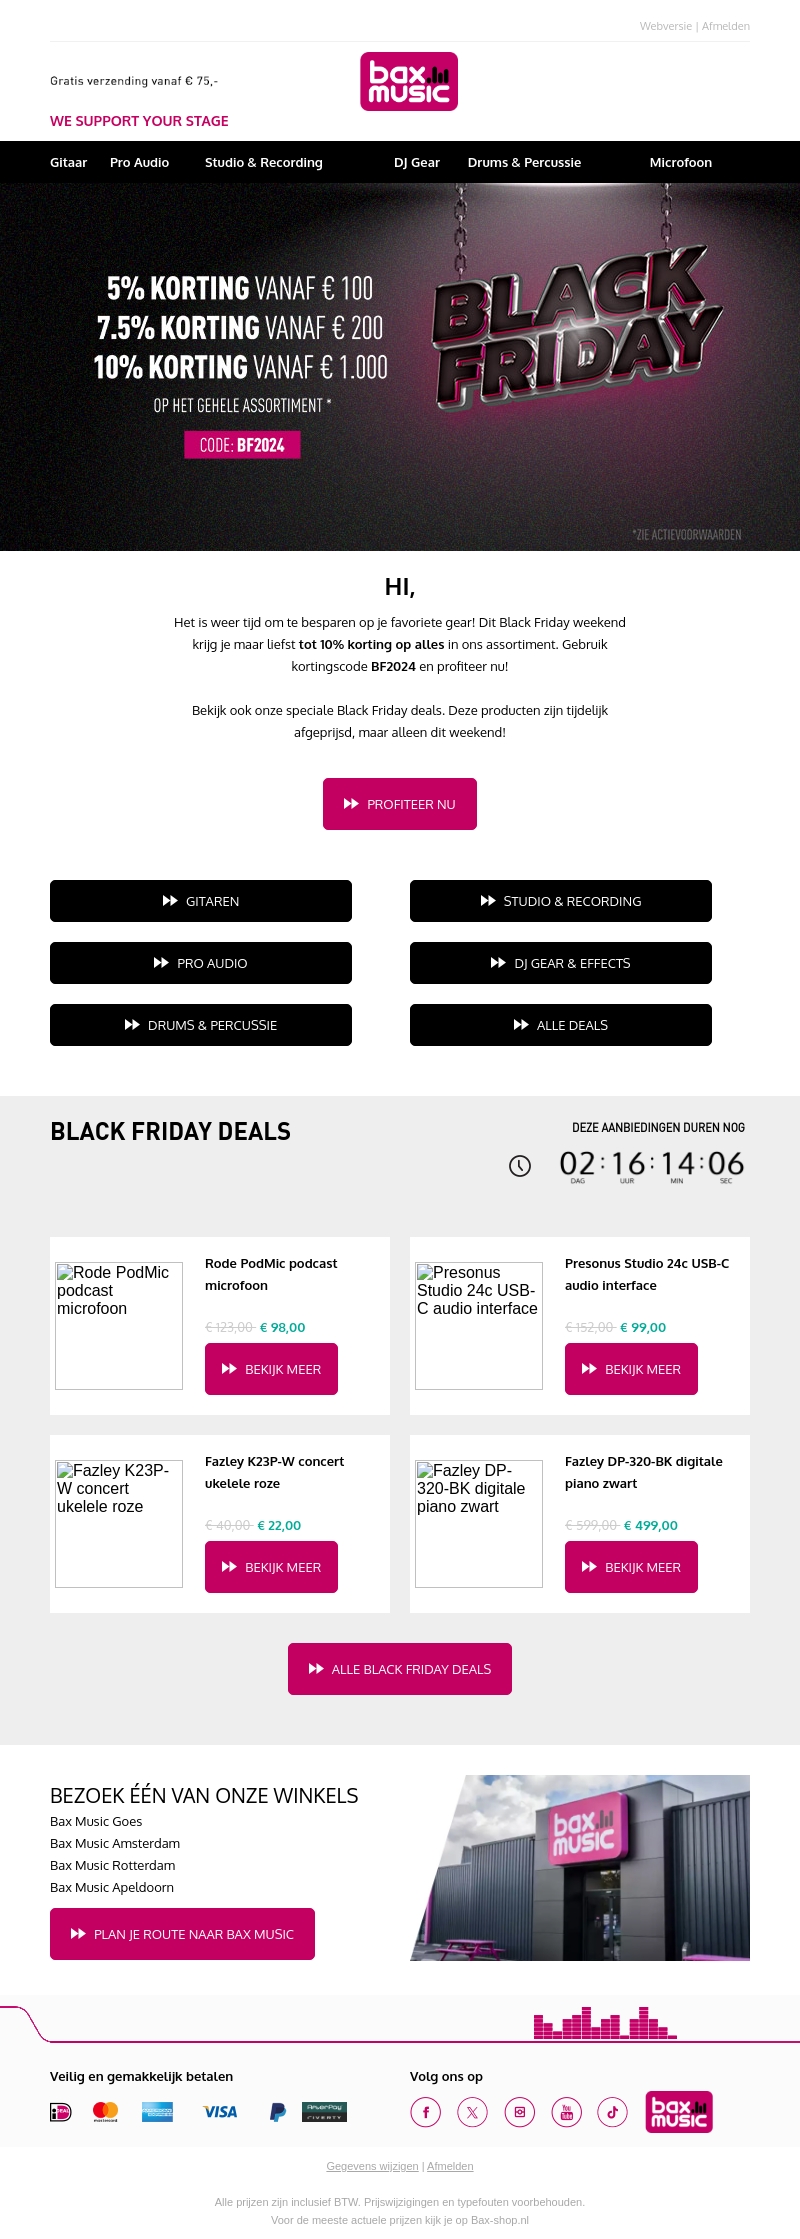Image resolution: width=800 pixels, height=2239 pixels.
Task: Click the Instagram icon in footer
Action: (x=519, y=2112)
